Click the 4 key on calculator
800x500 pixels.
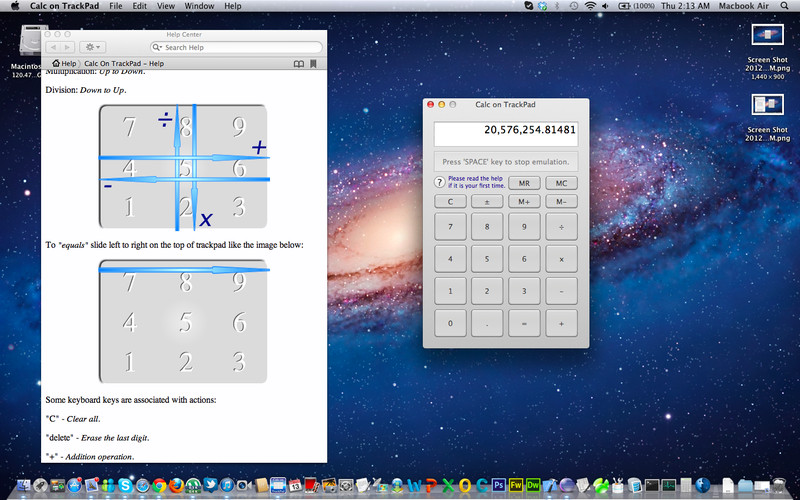click(450, 259)
